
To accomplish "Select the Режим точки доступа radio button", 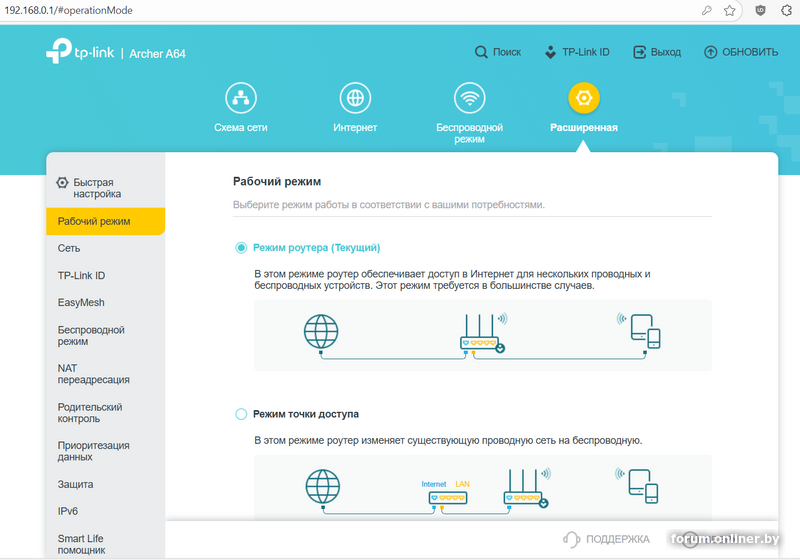I will coord(241,414).
